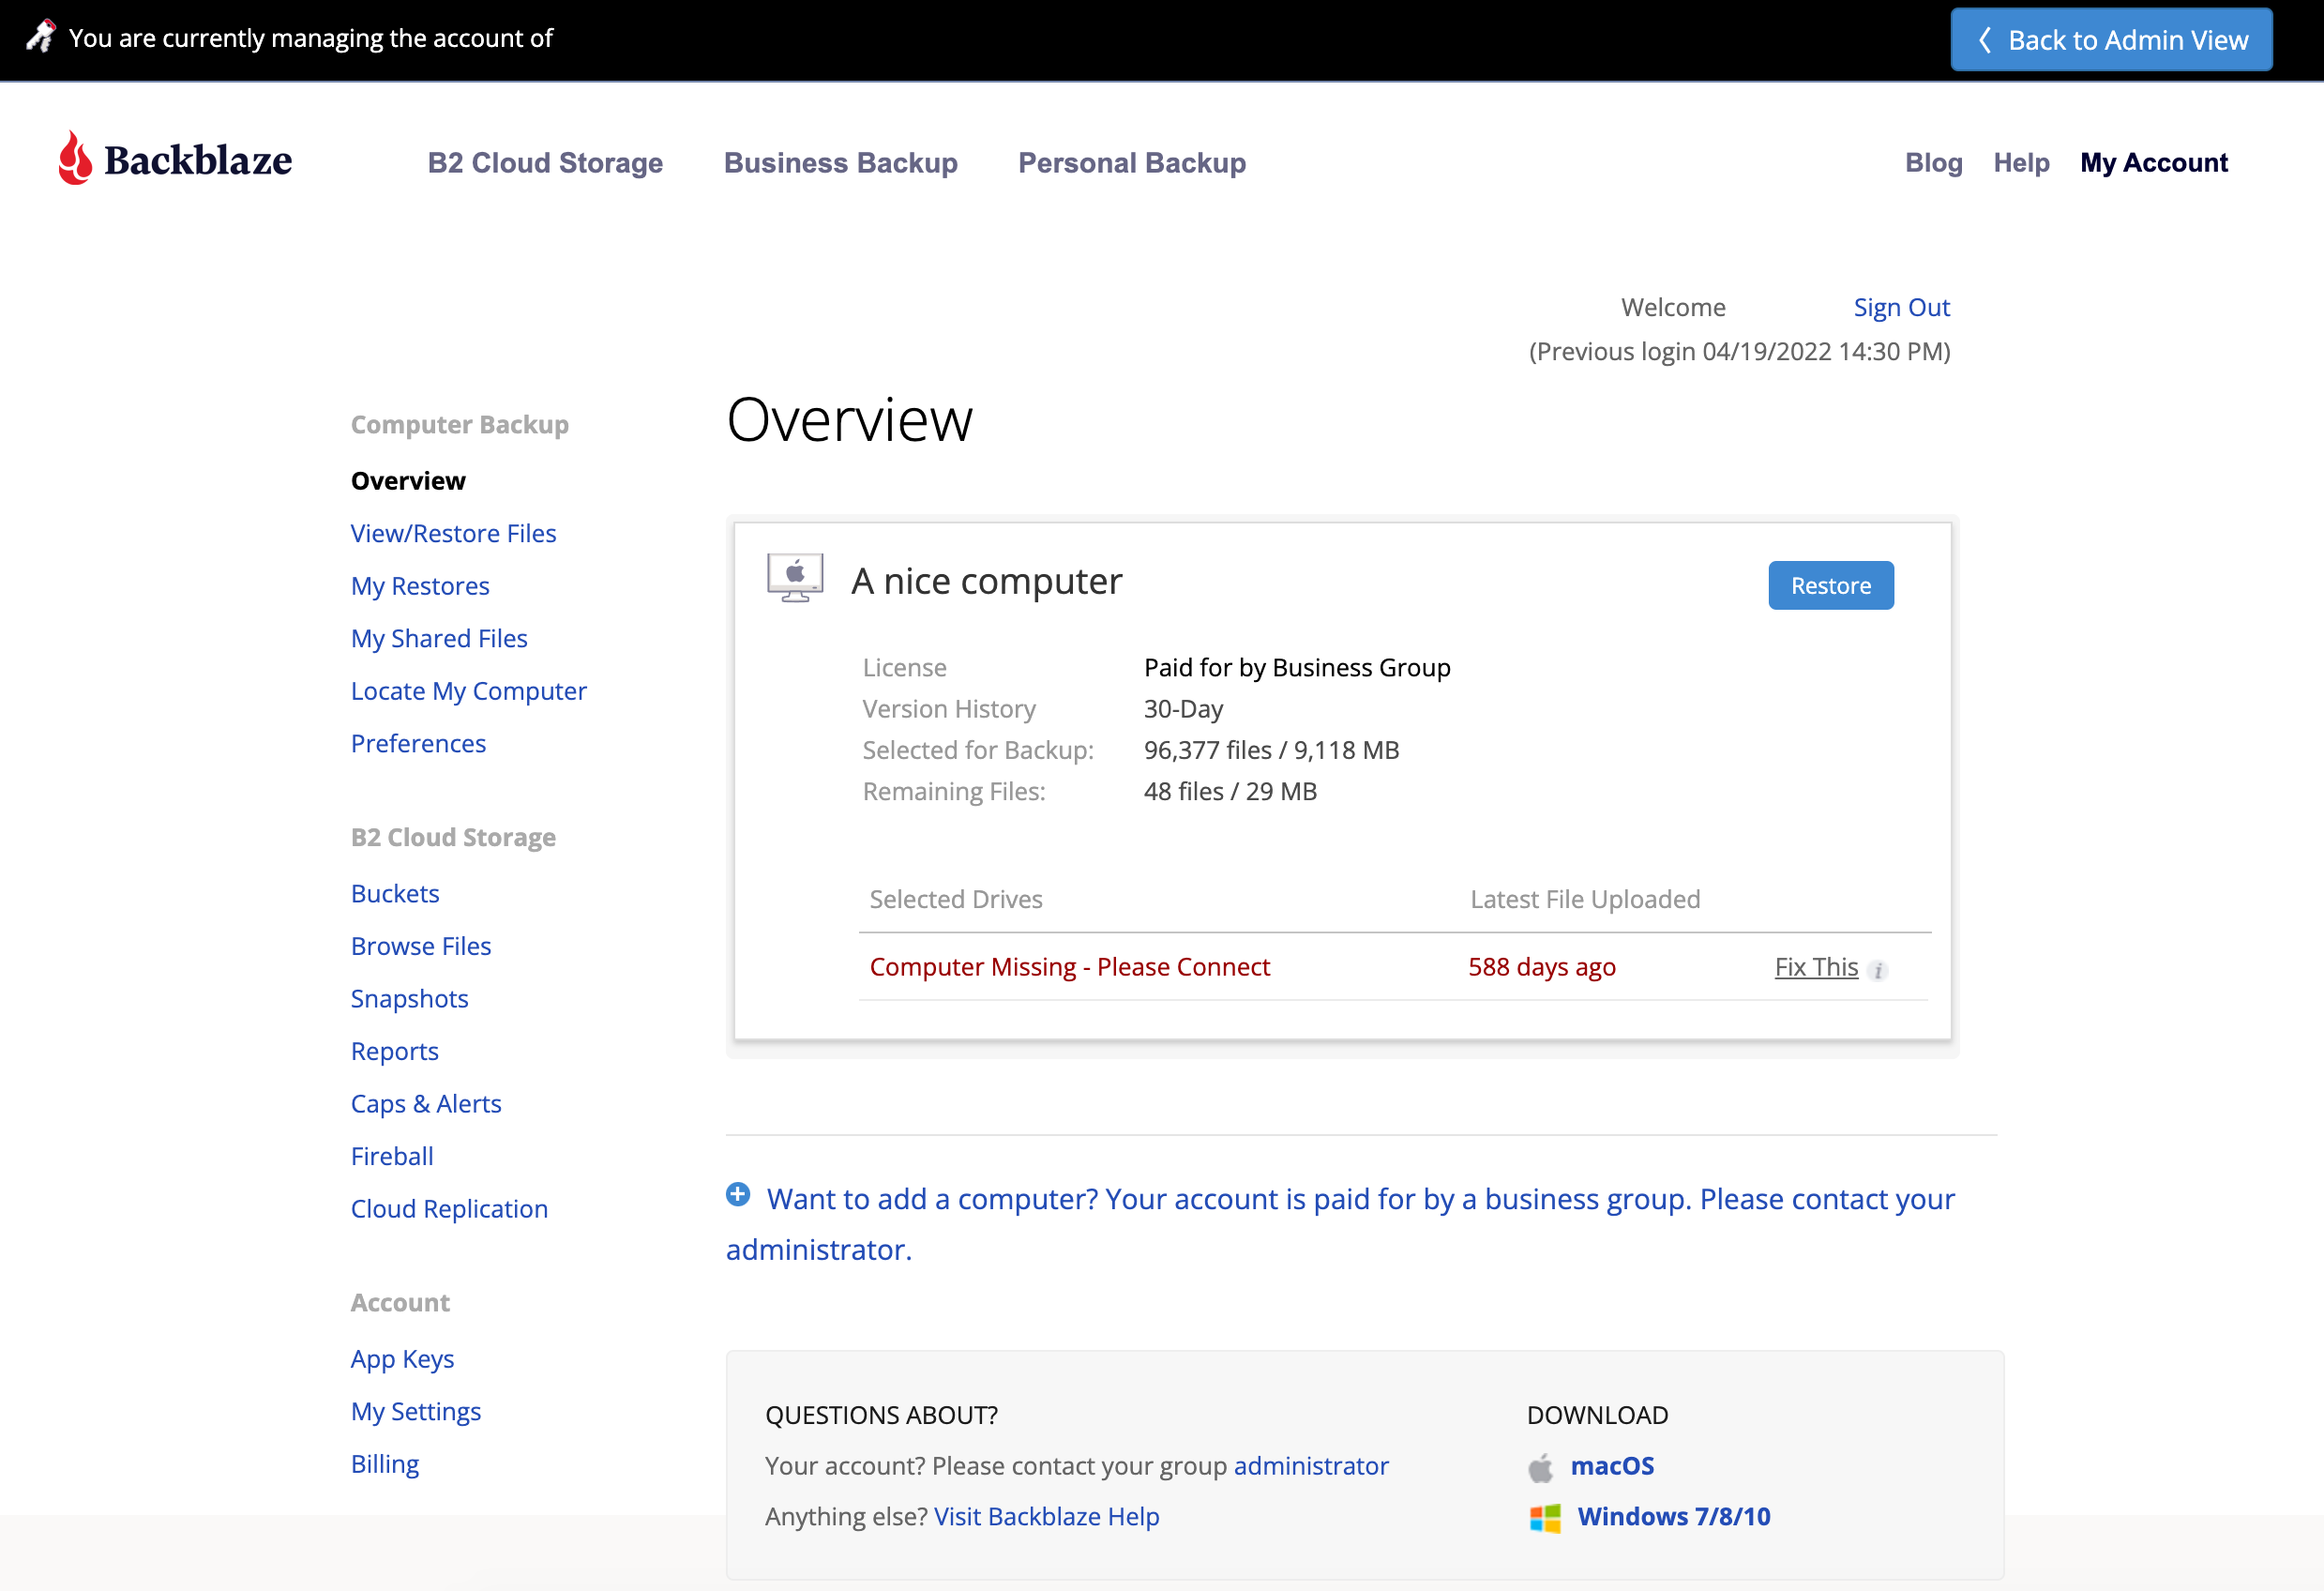Open Cloud Replication
Viewport: 2324px width, 1591px height.
(449, 1208)
